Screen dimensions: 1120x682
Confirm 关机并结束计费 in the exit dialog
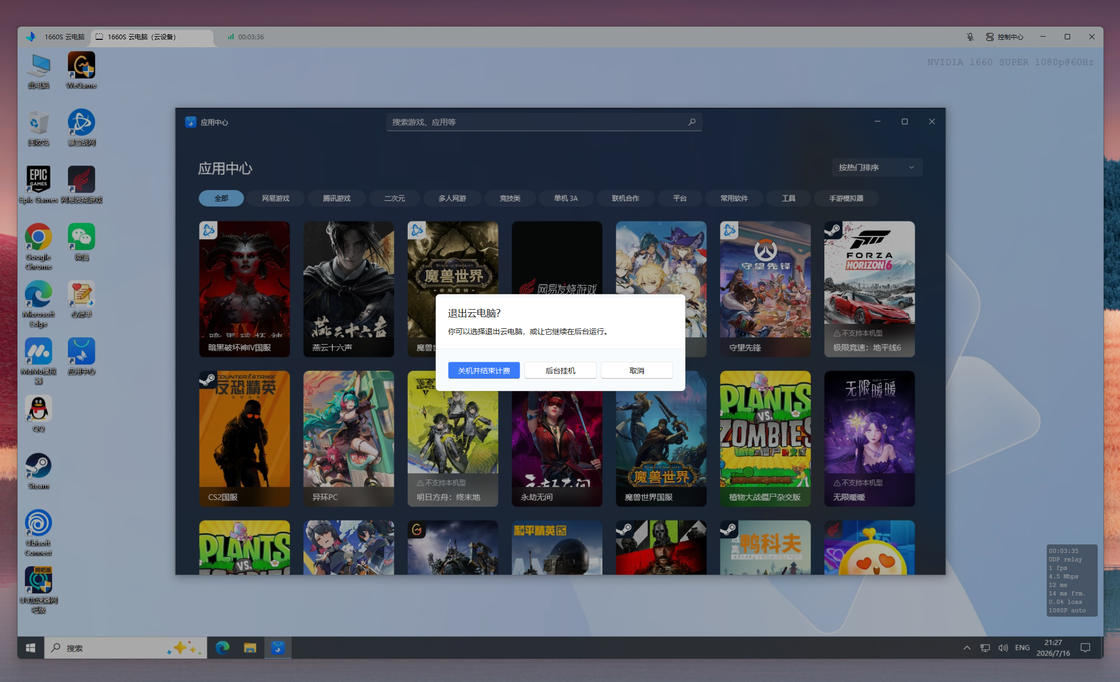pos(484,370)
